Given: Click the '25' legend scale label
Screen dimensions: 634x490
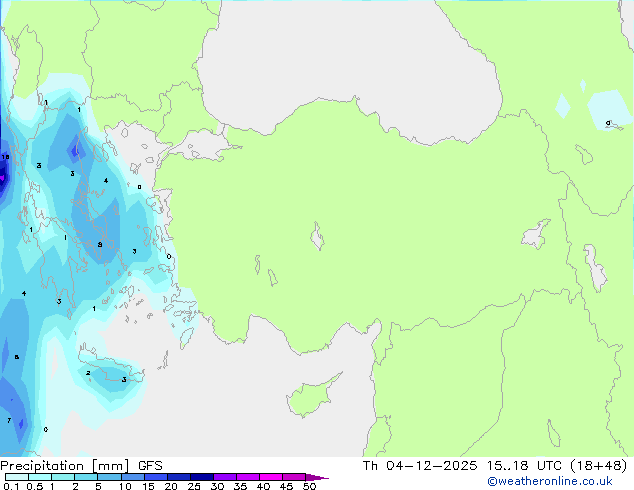Looking at the screenshot, I should [194, 486].
